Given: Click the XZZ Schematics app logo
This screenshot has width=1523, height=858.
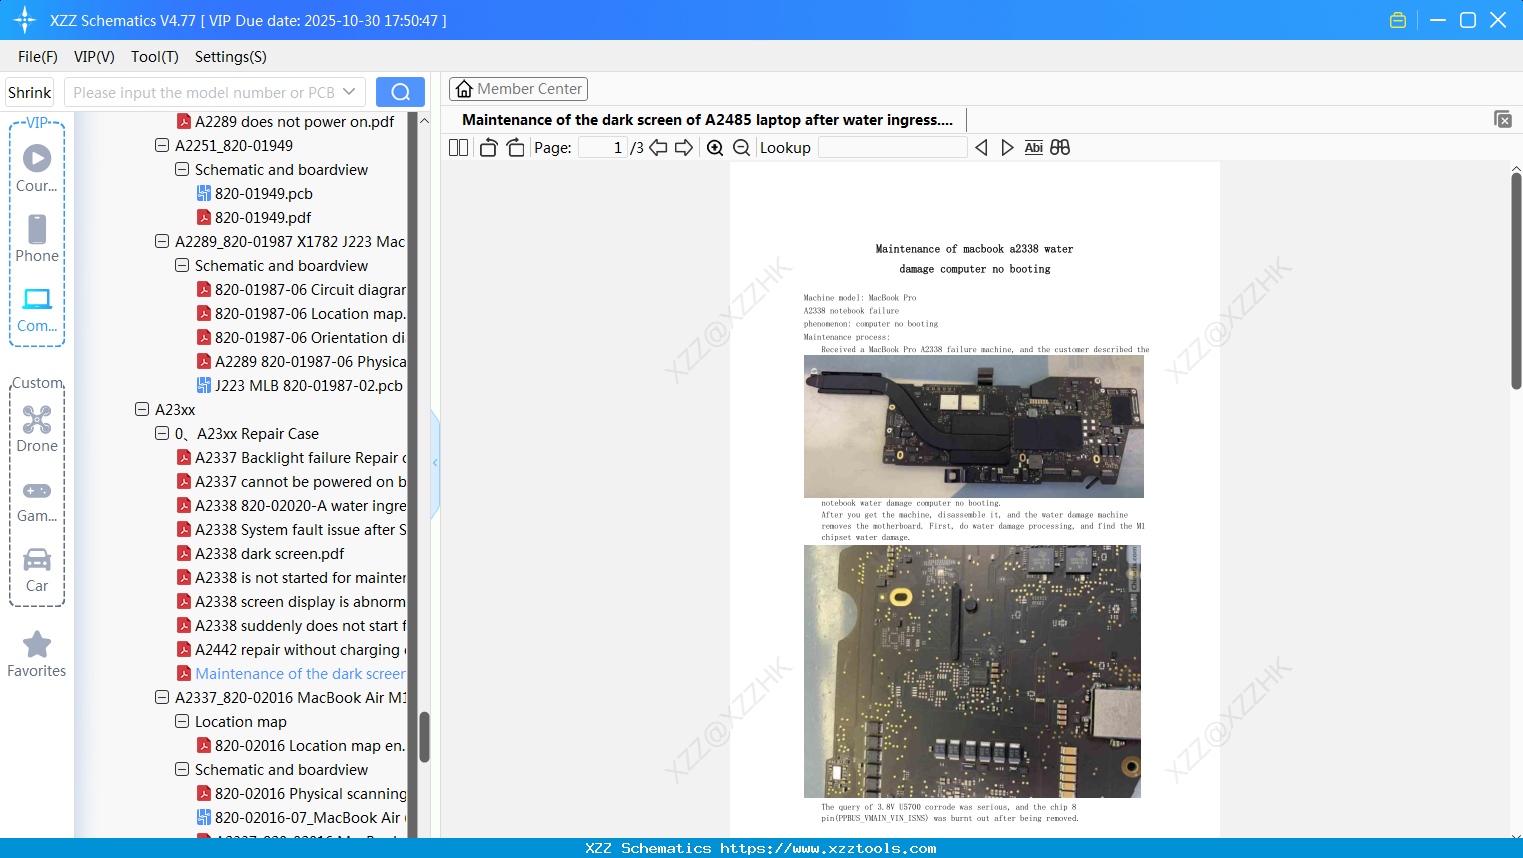Looking at the screenshot, I should pos(25,20).
